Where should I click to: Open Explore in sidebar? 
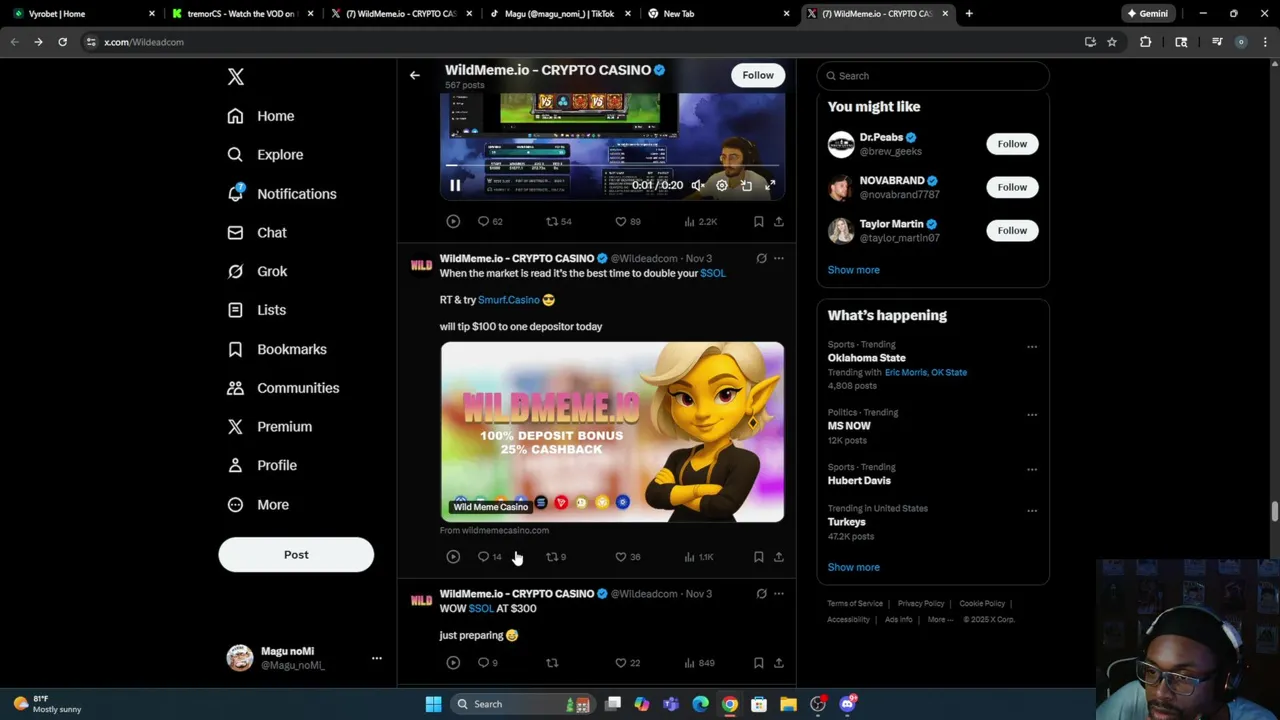click(x=265, y=155)
